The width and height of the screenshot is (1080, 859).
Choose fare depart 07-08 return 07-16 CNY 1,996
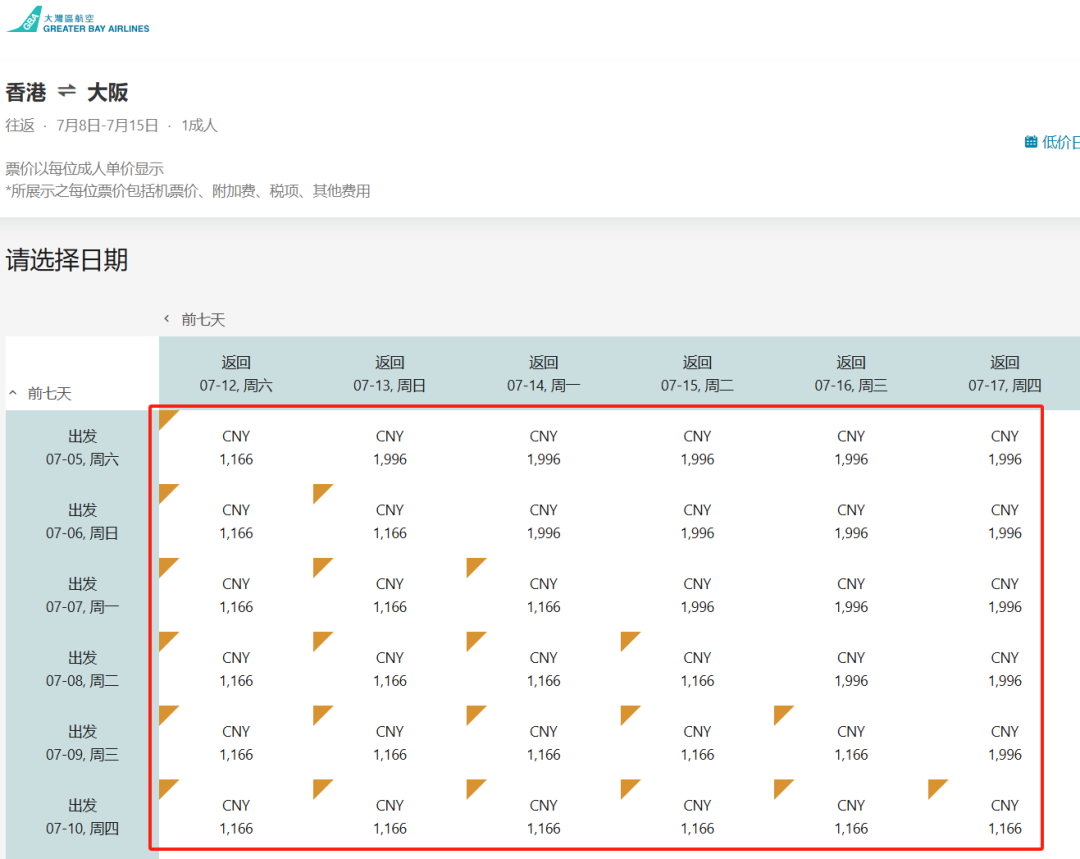(x=851, y=669)
